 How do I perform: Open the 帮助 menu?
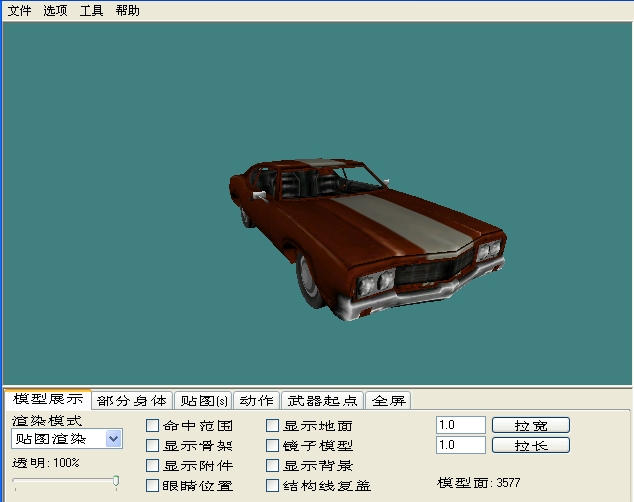point(127,11)
